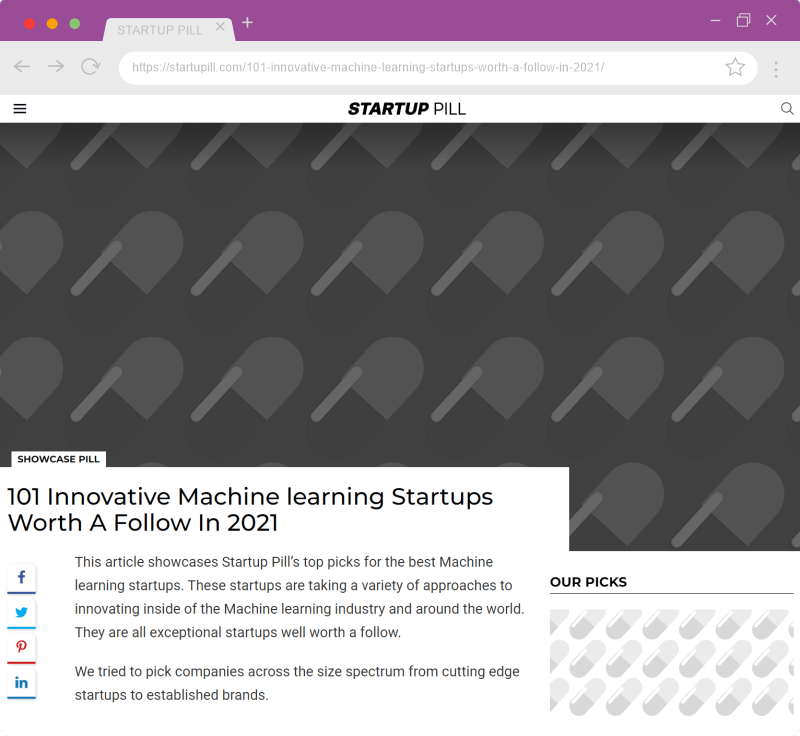Go back to previous page
This screenshot has width=800, height=736.
[x=22, y=67]
